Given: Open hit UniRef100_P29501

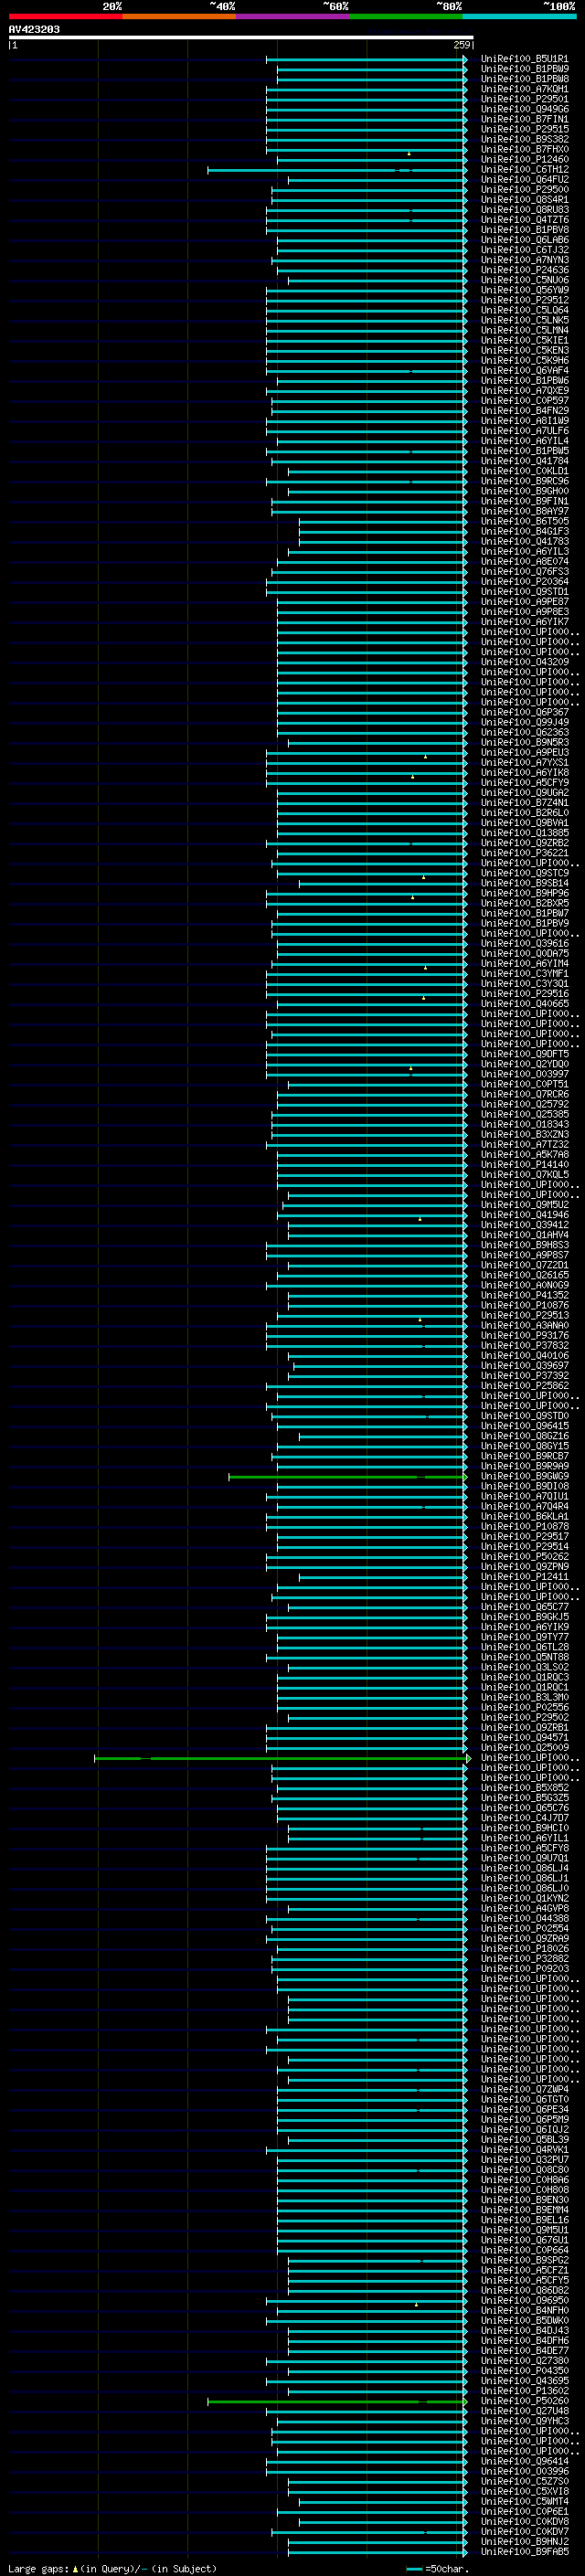Looking at the screenshot, I should 524,99.
